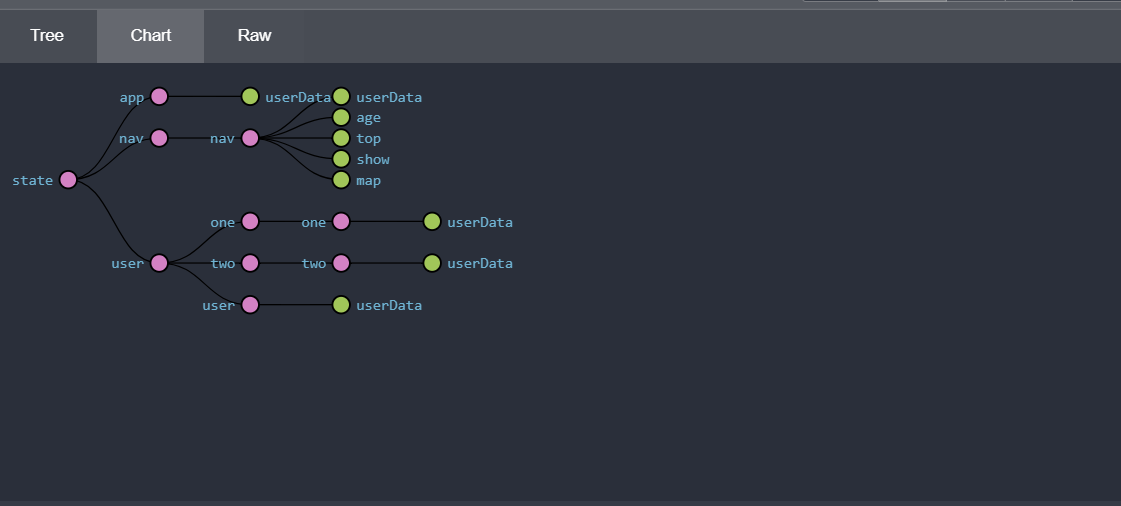Toggle the second pink one node

(341, 221)
